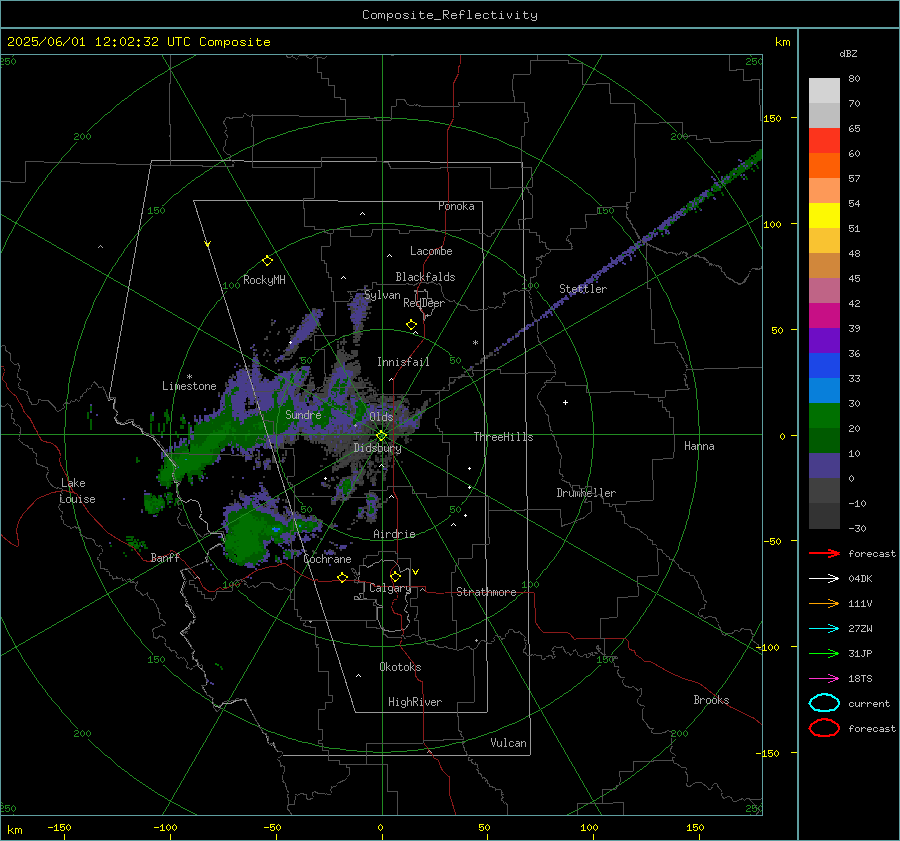This screenshot has height=841, width=900.
Task: Click the purple 36-39 dBZ swatch
Action: tap(824, 341)
